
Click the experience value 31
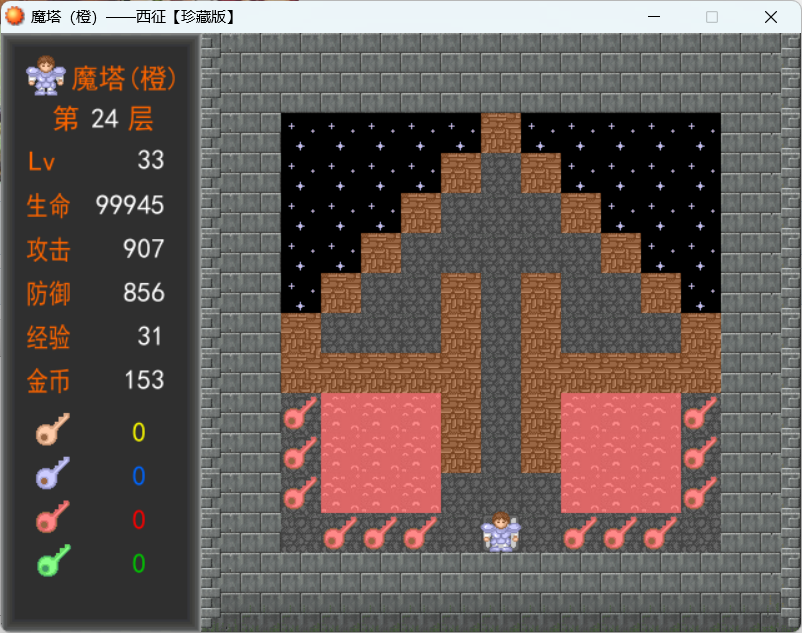click(x=150, y=336)
